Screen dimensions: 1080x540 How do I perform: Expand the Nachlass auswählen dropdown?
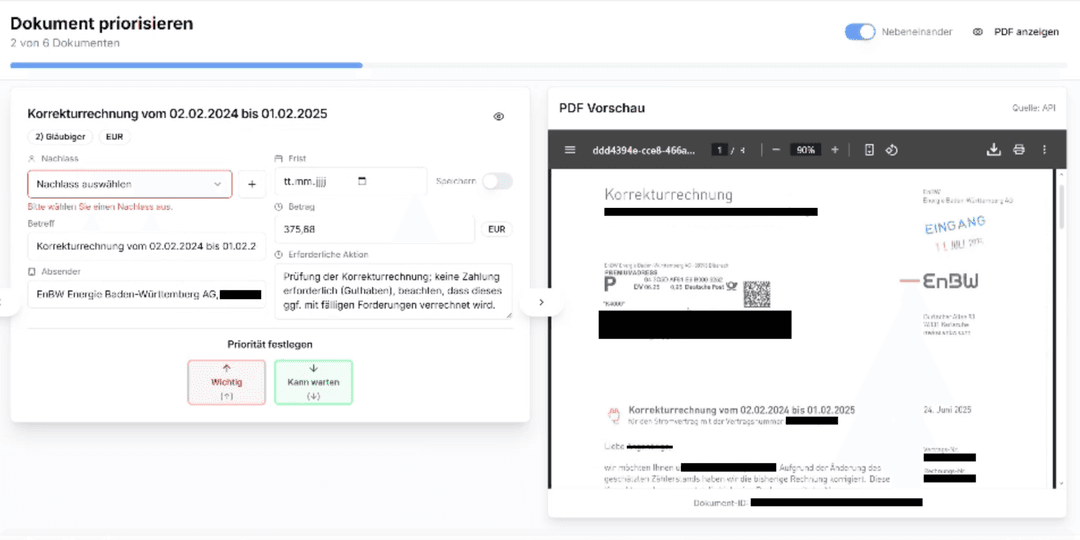click(x=130, y=184)
